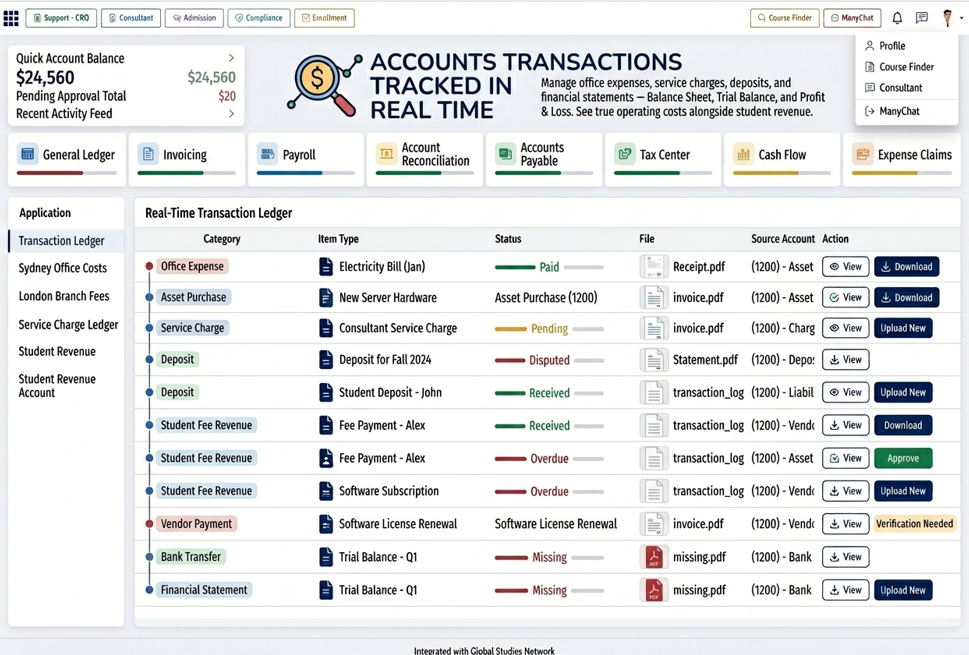The height and width of the screenshot is (655, 969).
Task: Switch to the Account Reconciliation tab
Action: pos(425,159)
